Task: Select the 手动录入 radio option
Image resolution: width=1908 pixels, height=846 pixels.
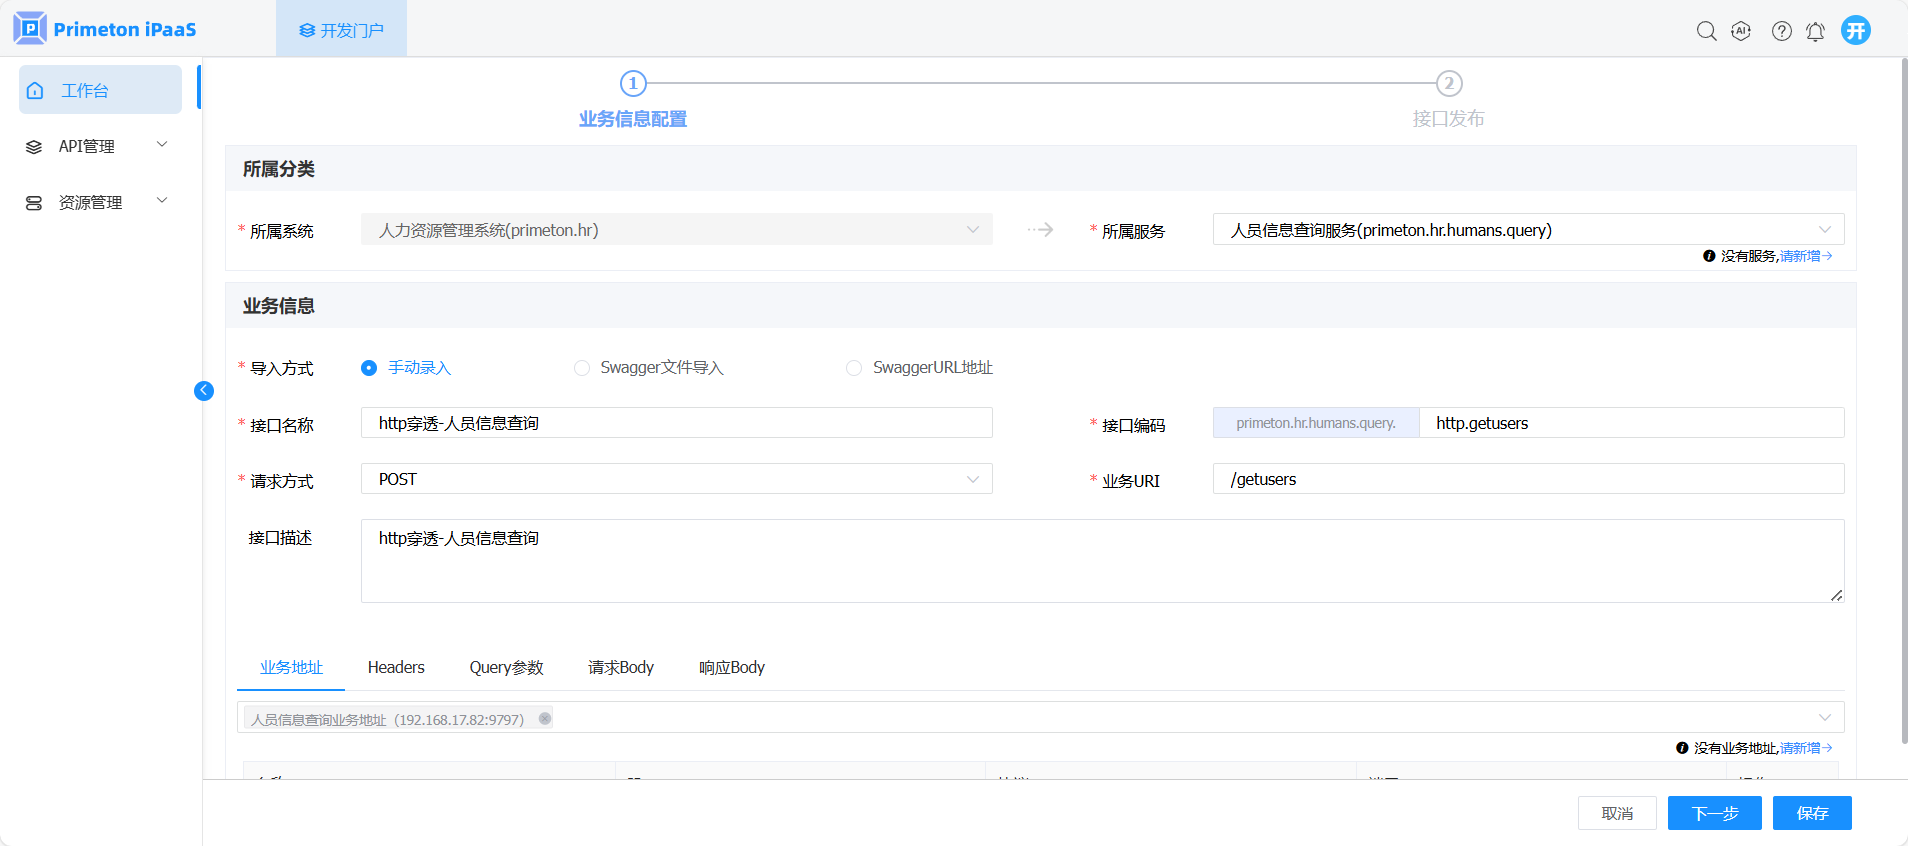Action: coord(369,368)
